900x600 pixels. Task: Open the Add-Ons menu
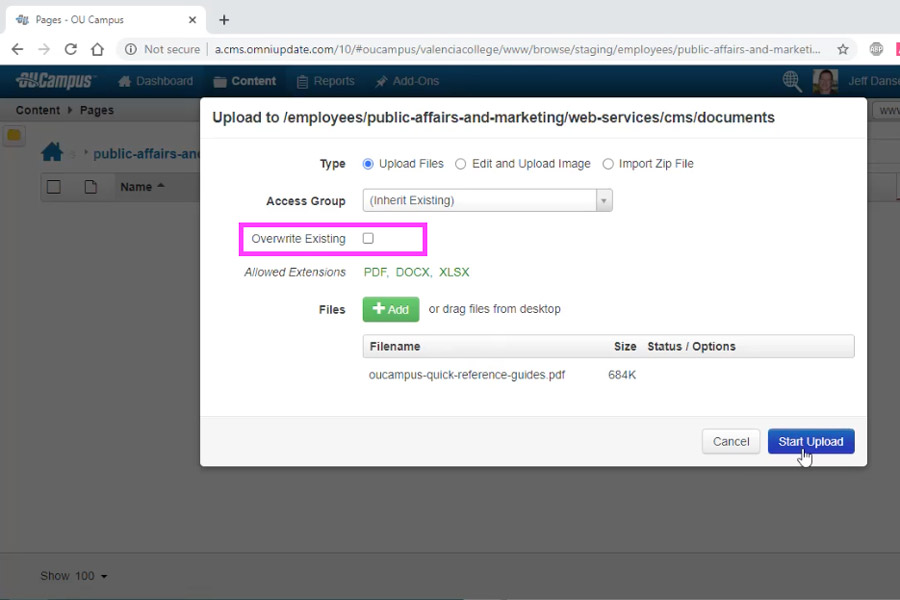click(406, 81)
